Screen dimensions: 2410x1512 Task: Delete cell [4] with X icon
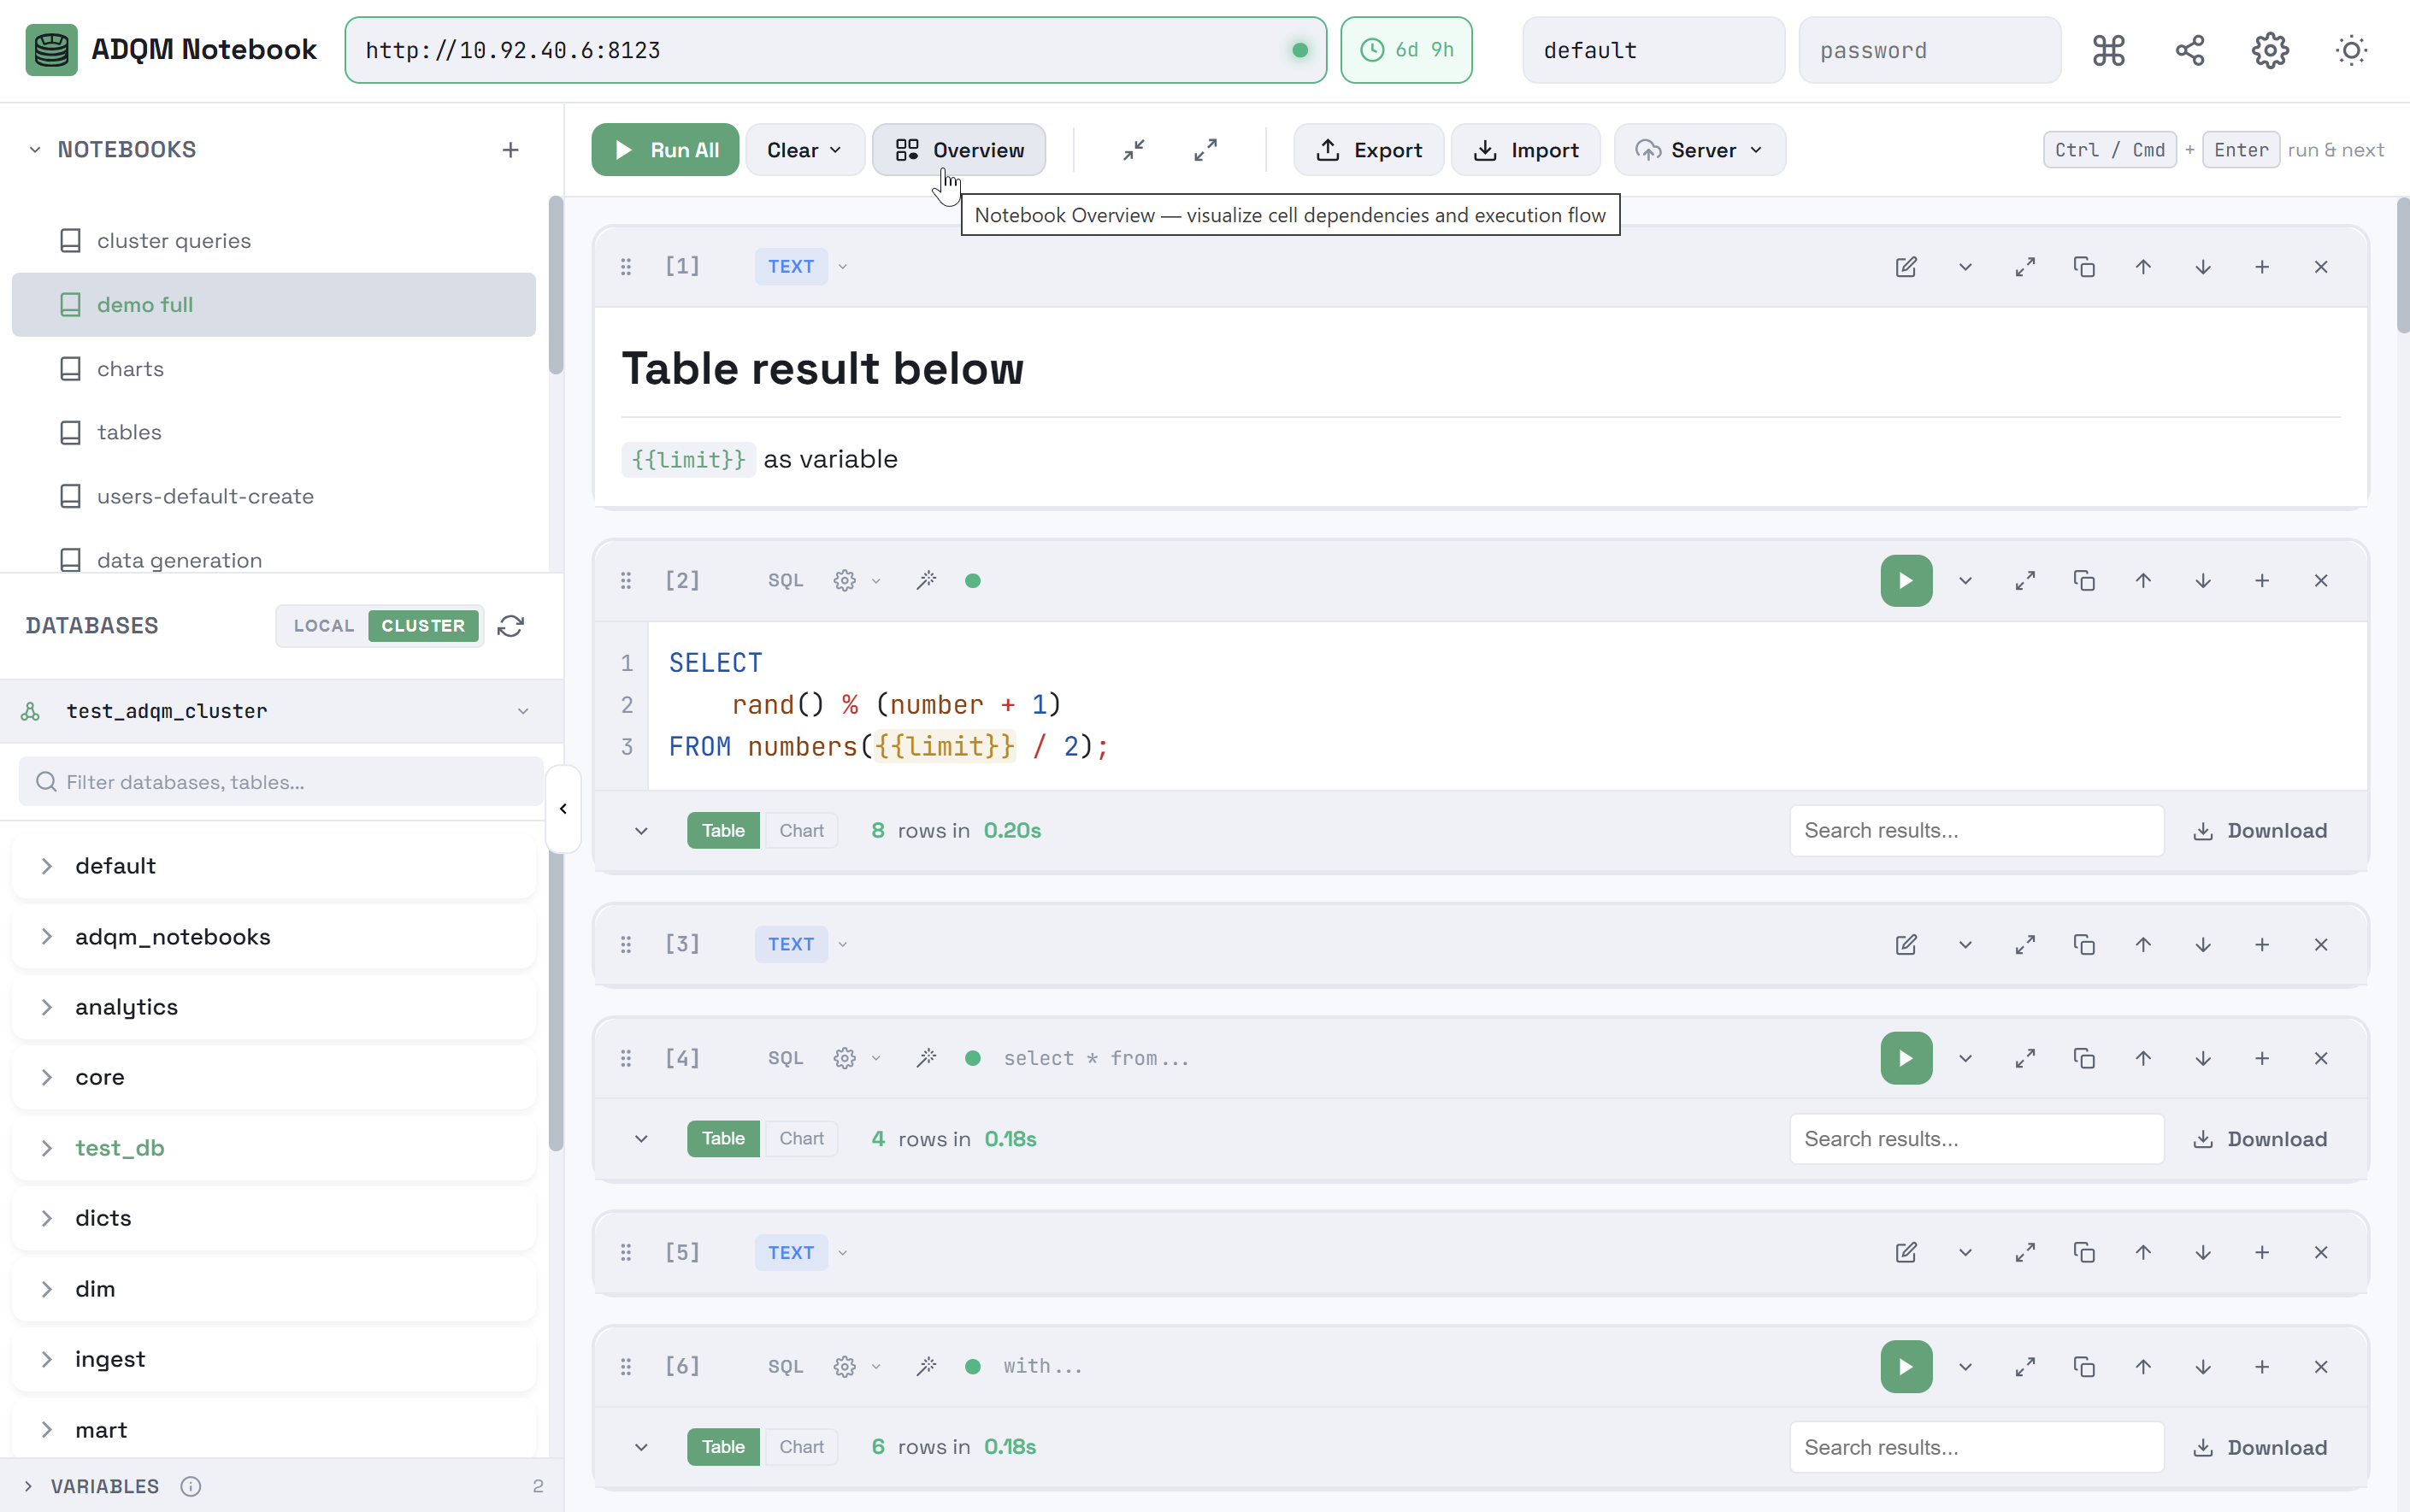[x=2321, y=1058]
